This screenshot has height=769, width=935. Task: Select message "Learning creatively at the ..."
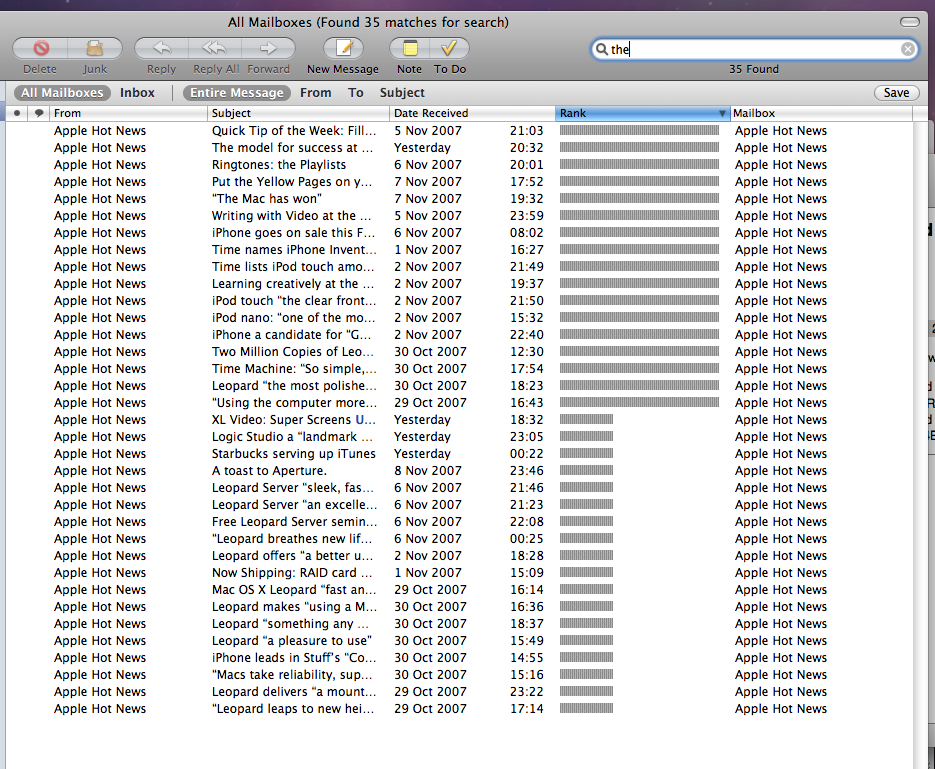[x=459, y=283]
